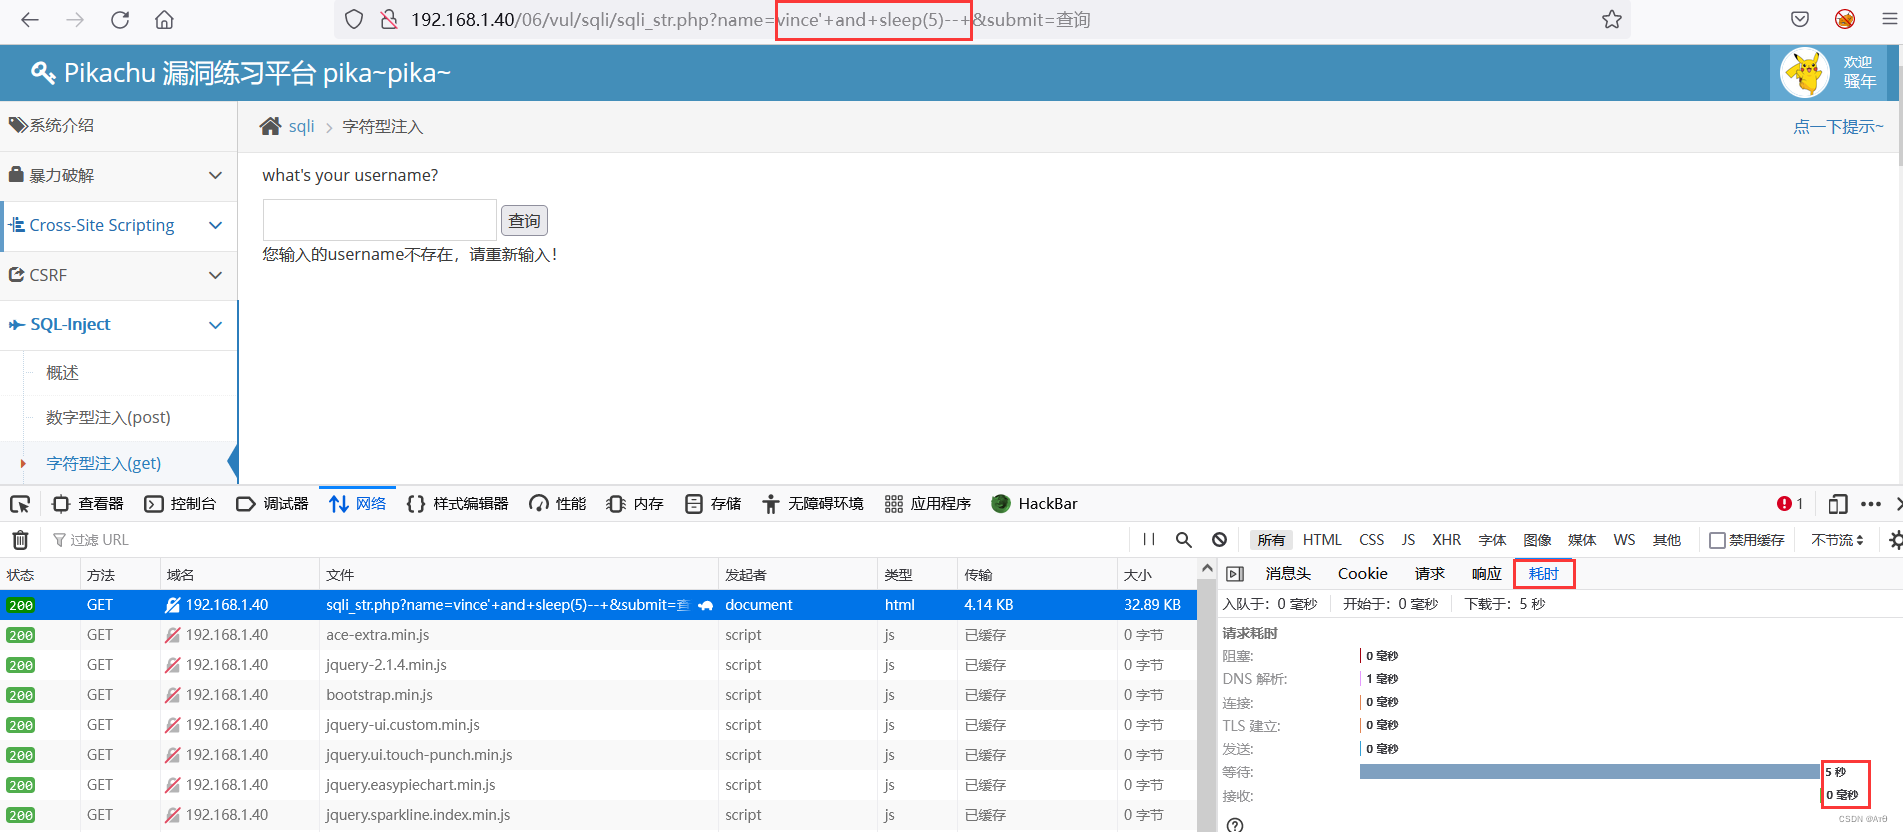Expand the Cross-Site Scripting sidebar menu
The image size is (1903, 832).
click(x=118, y=225)
